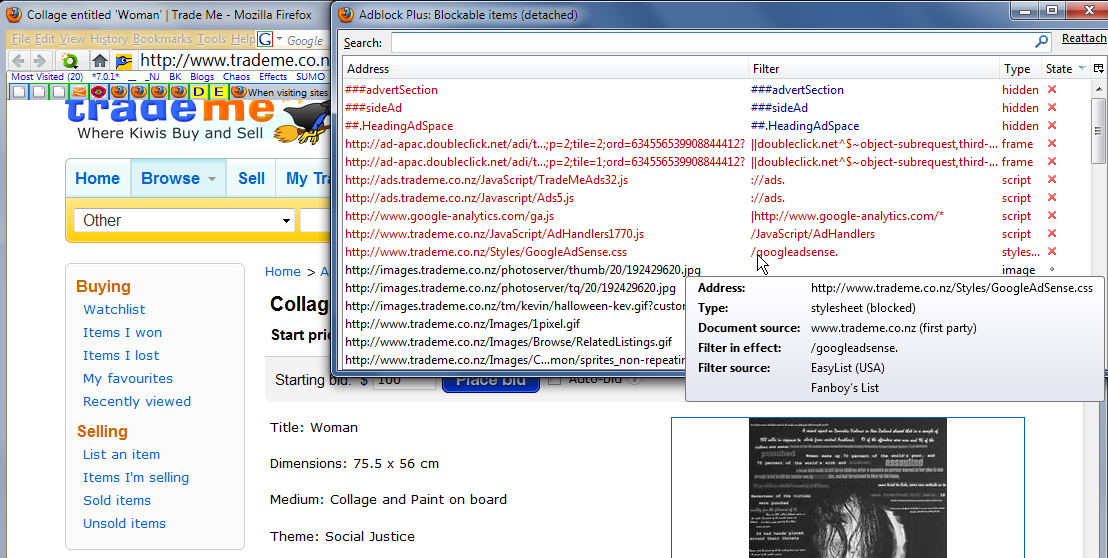Open the Firefox Bookmarks menu
Screen dimensions: 1108x558
tap(163, 39)
